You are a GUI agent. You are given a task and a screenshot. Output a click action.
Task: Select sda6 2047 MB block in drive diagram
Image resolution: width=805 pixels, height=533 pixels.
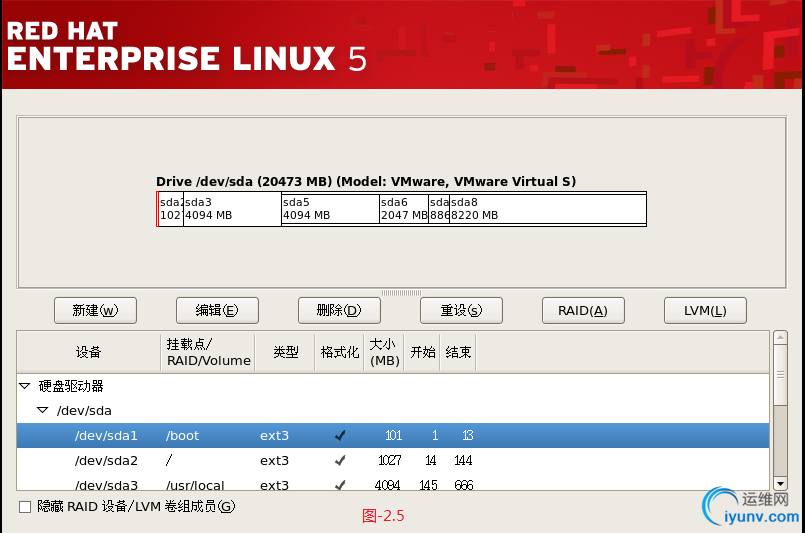pyautogui.click(x=404, y=209)
